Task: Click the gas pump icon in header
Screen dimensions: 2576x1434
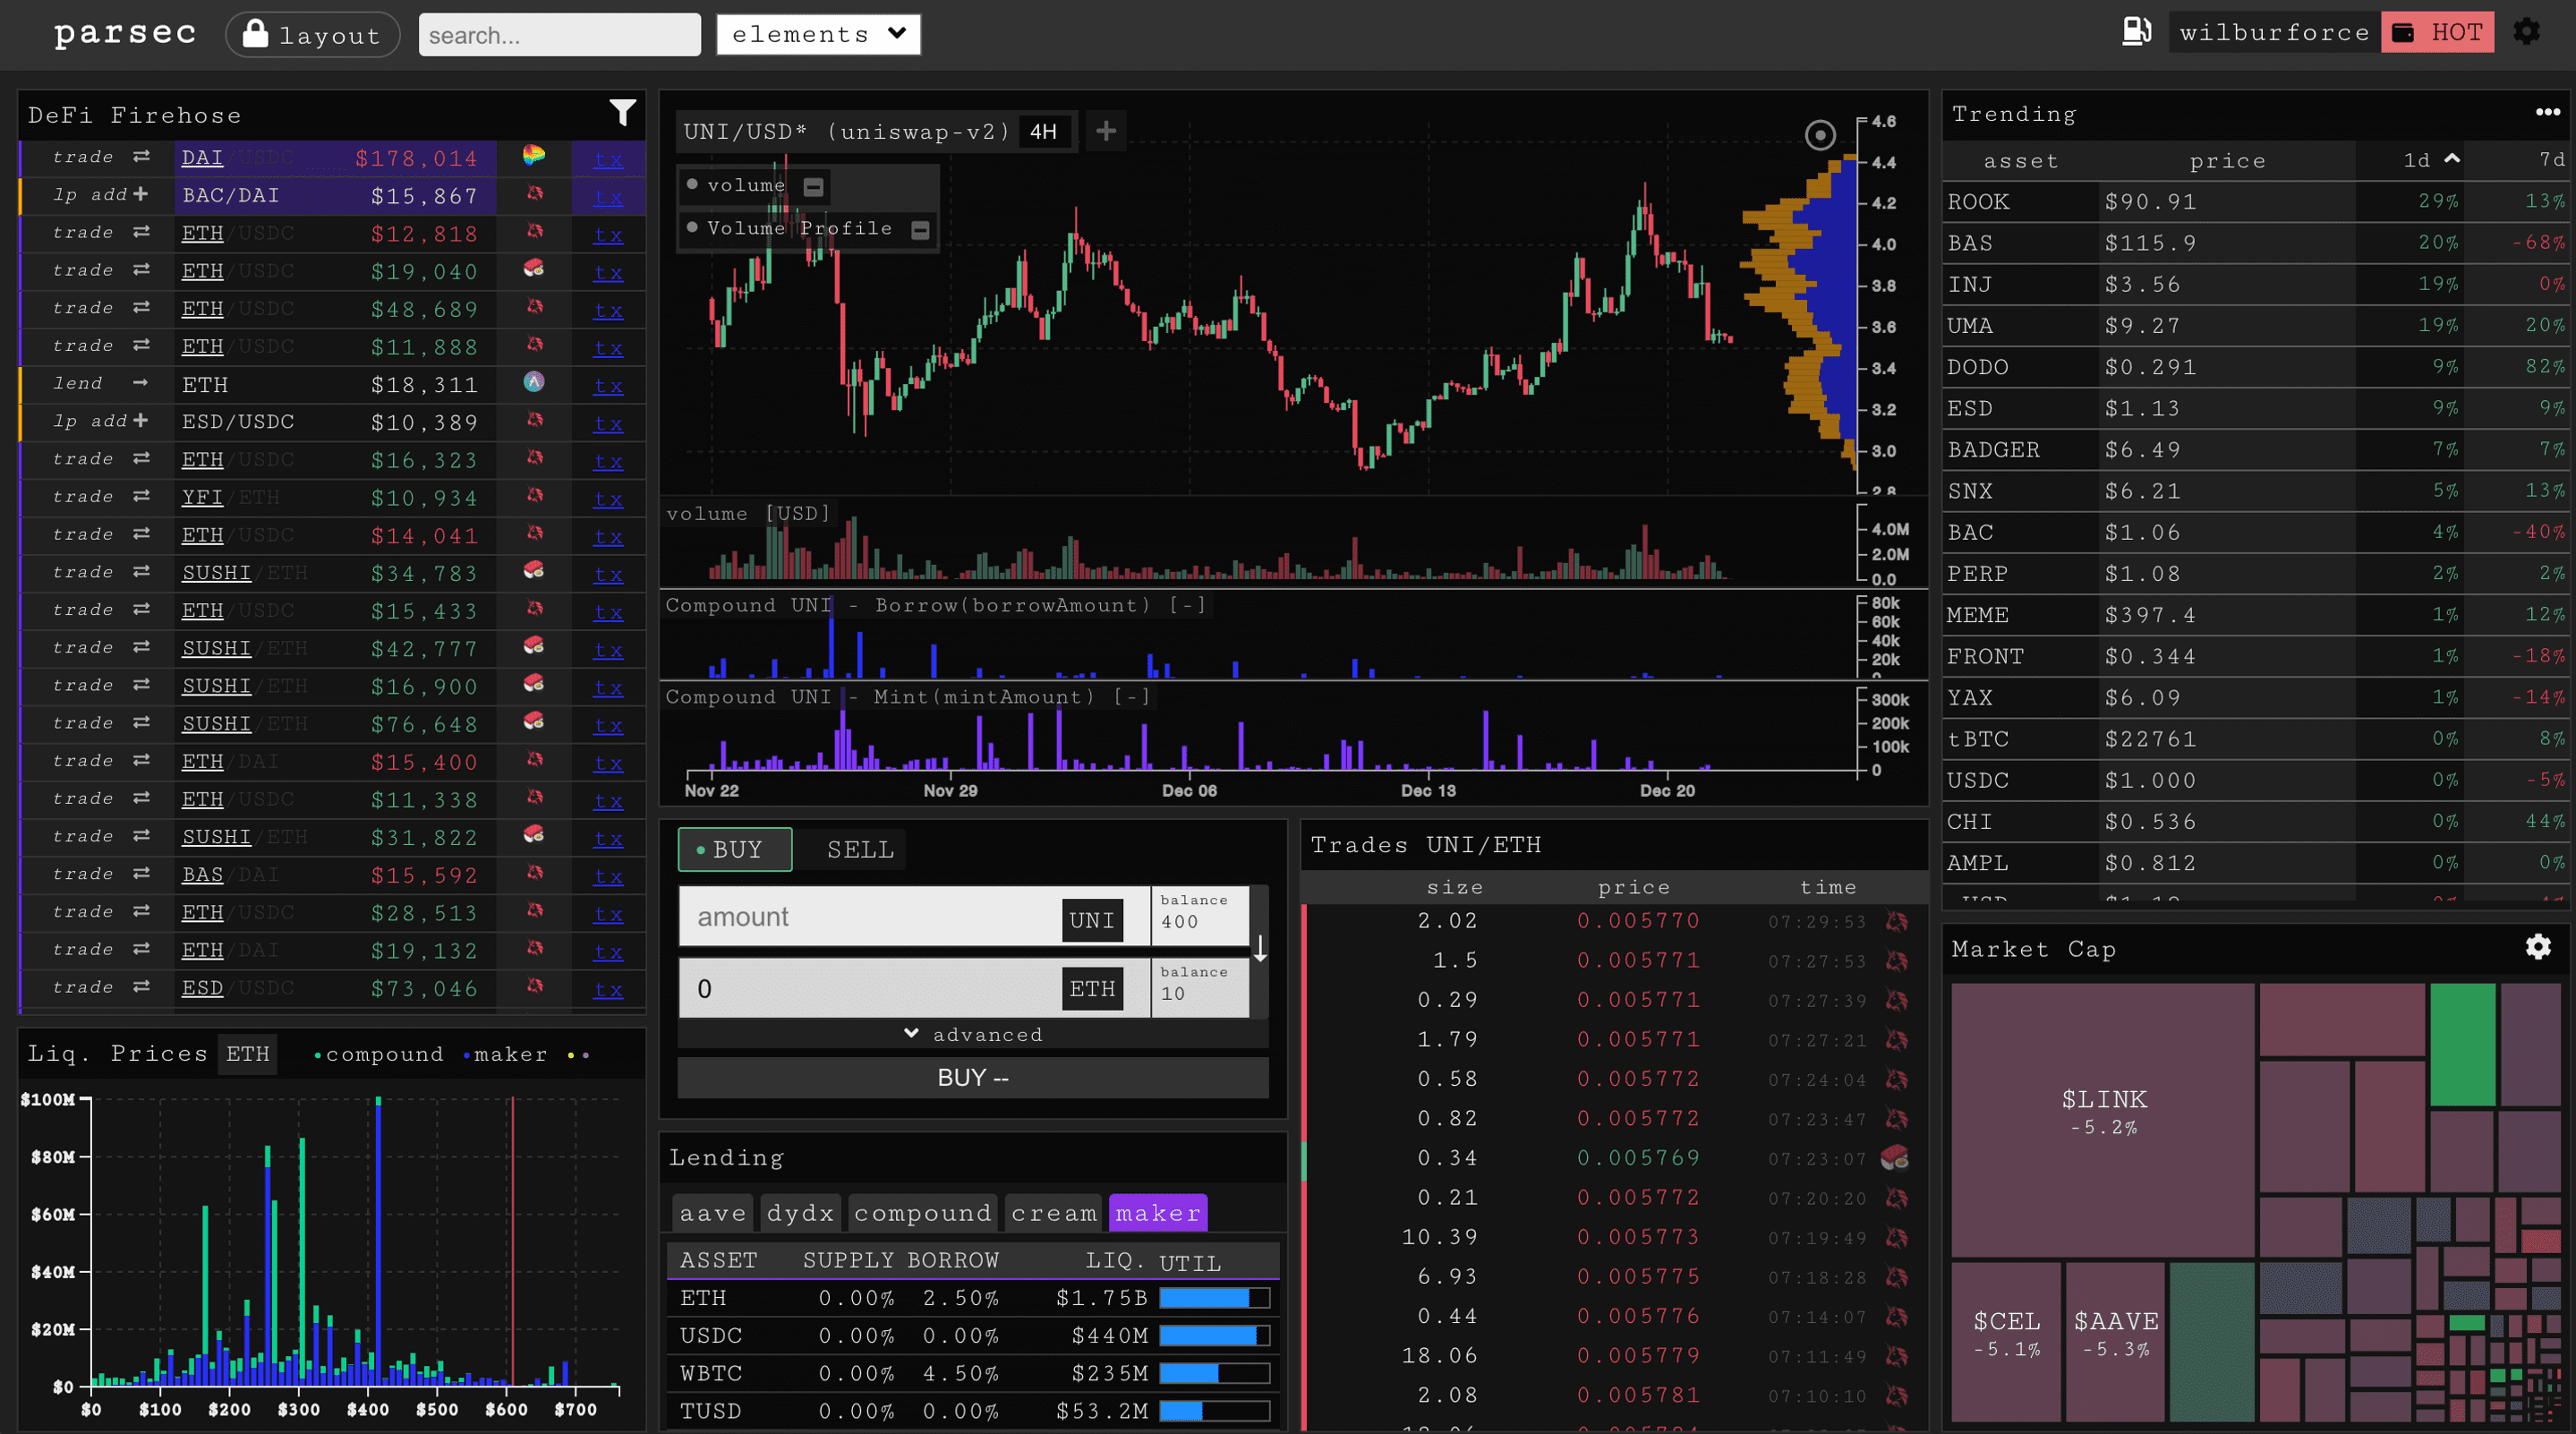Action: pyautogui.click(x=2136, y=32)
